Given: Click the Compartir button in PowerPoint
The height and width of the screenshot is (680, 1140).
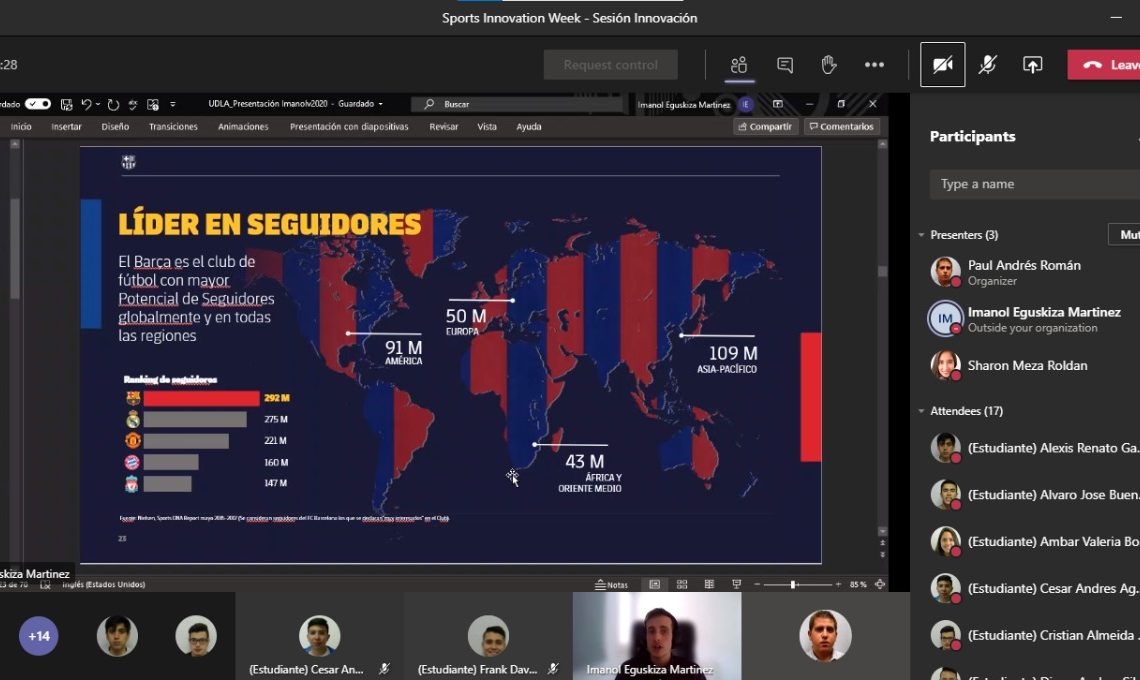Looking at the screenshot, I should (x=765, y=127).
